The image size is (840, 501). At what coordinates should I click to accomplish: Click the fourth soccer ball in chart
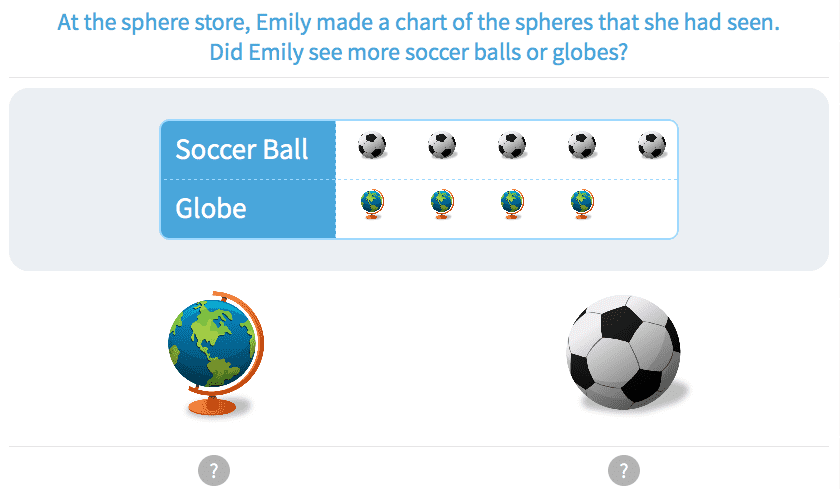pyautogui.click(x=582, y=146)
